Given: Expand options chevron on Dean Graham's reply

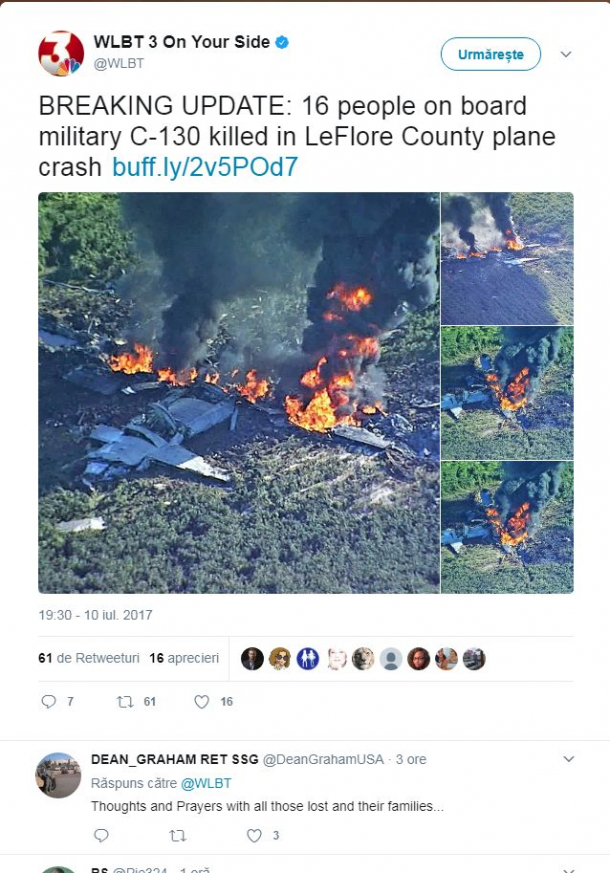Looking at the screenshot, I should coord(568,759).
